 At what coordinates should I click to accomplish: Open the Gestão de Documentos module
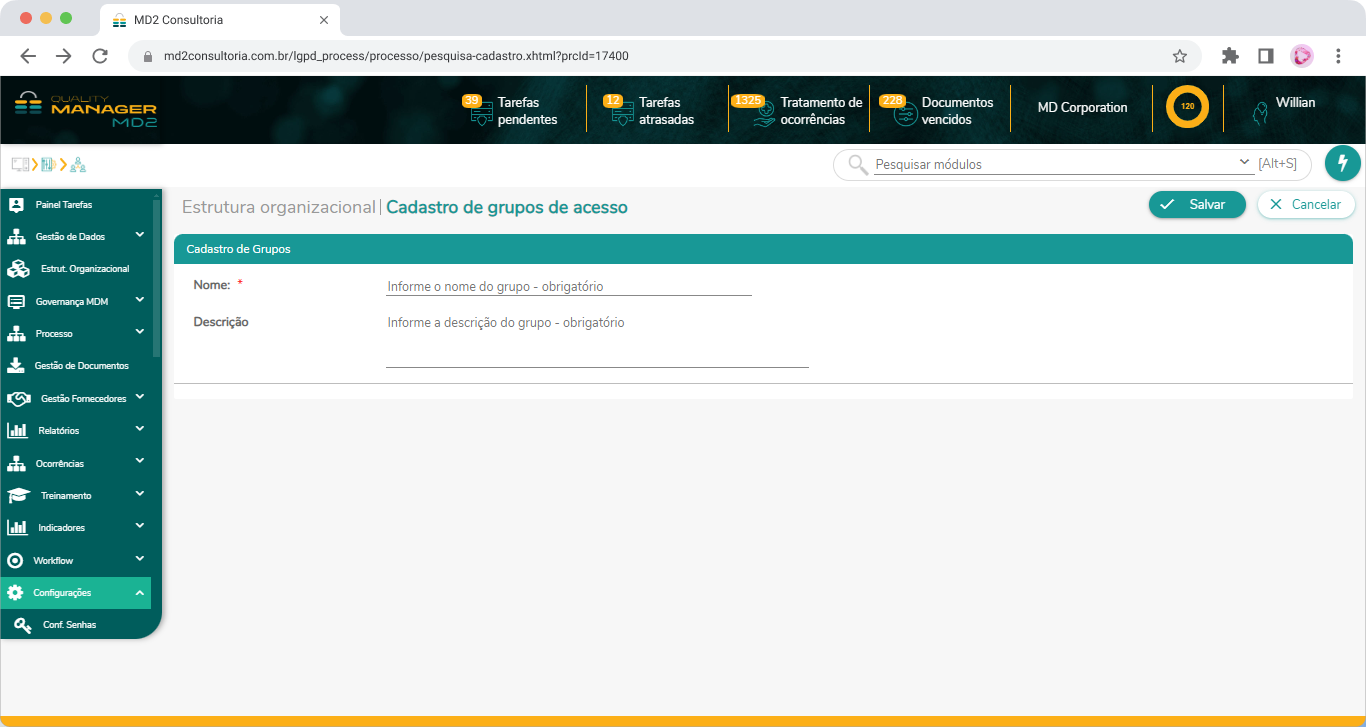click(x=80, y=365)
